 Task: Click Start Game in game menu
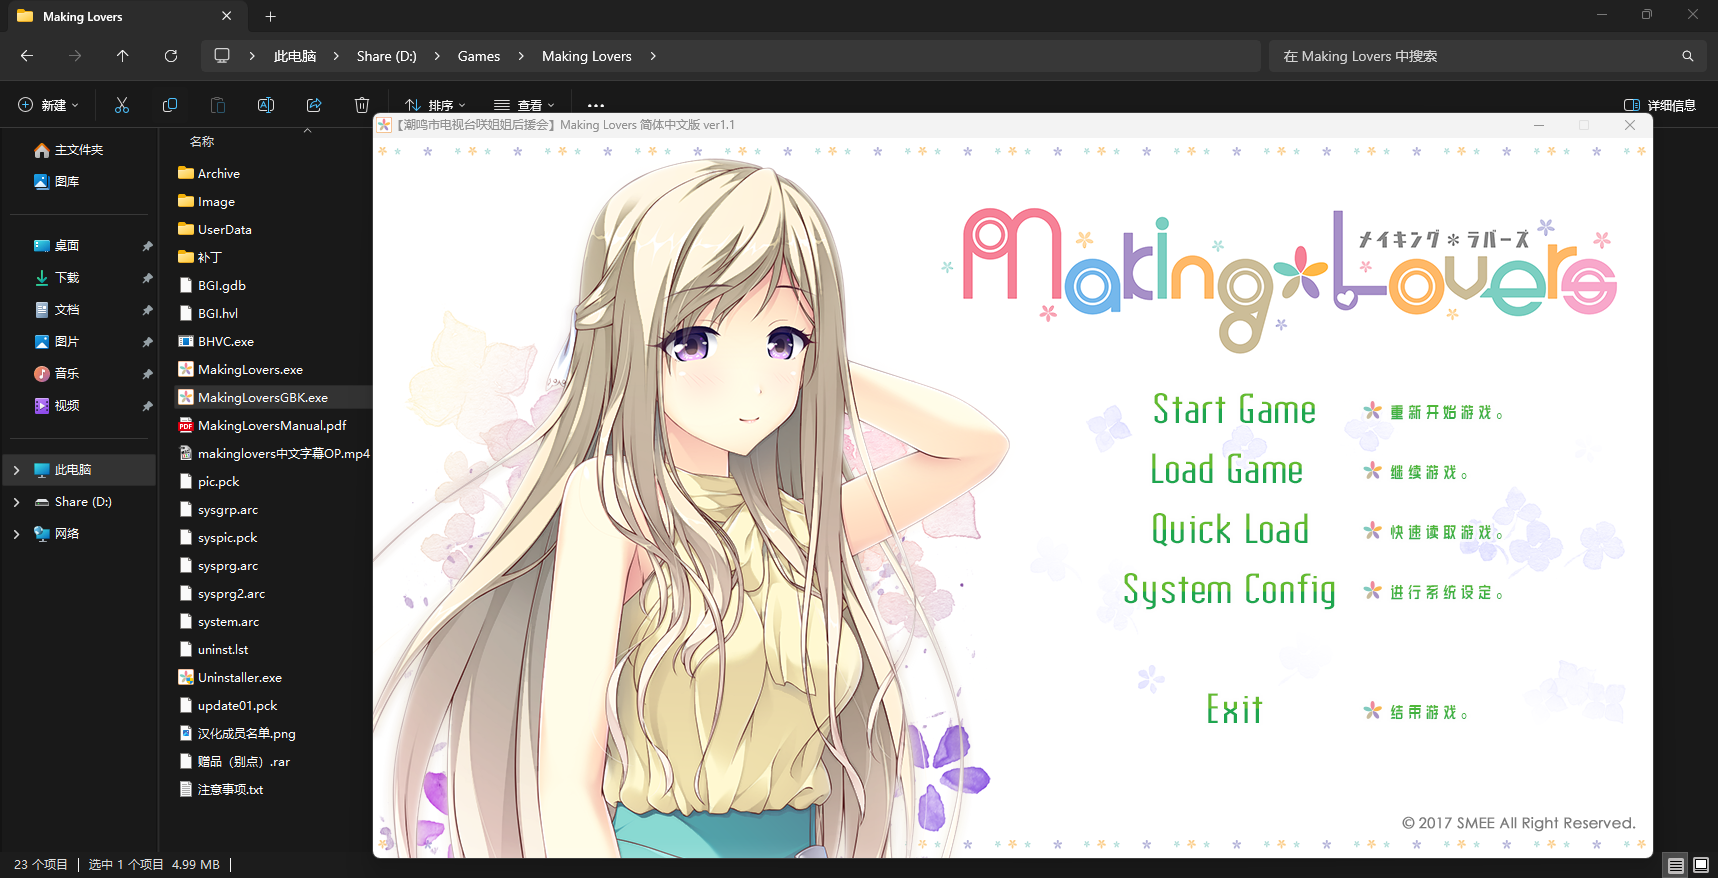pyautogui.click(x=1234, y=410)
